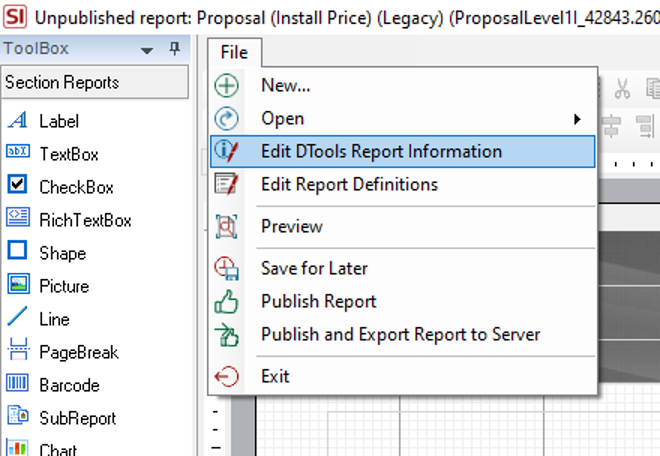The image size is (660, 456).
Task: Click the ToolBox panel title bar
Action: 95,49
